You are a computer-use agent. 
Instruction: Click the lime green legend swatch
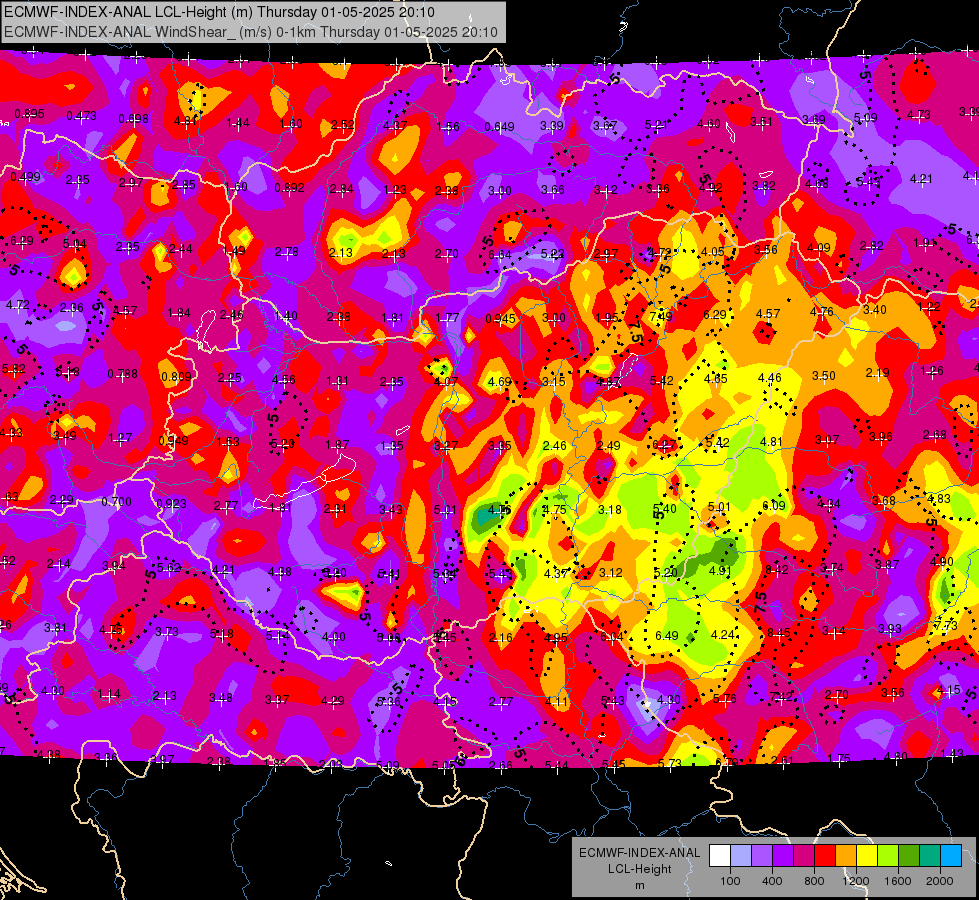point(888,856)
